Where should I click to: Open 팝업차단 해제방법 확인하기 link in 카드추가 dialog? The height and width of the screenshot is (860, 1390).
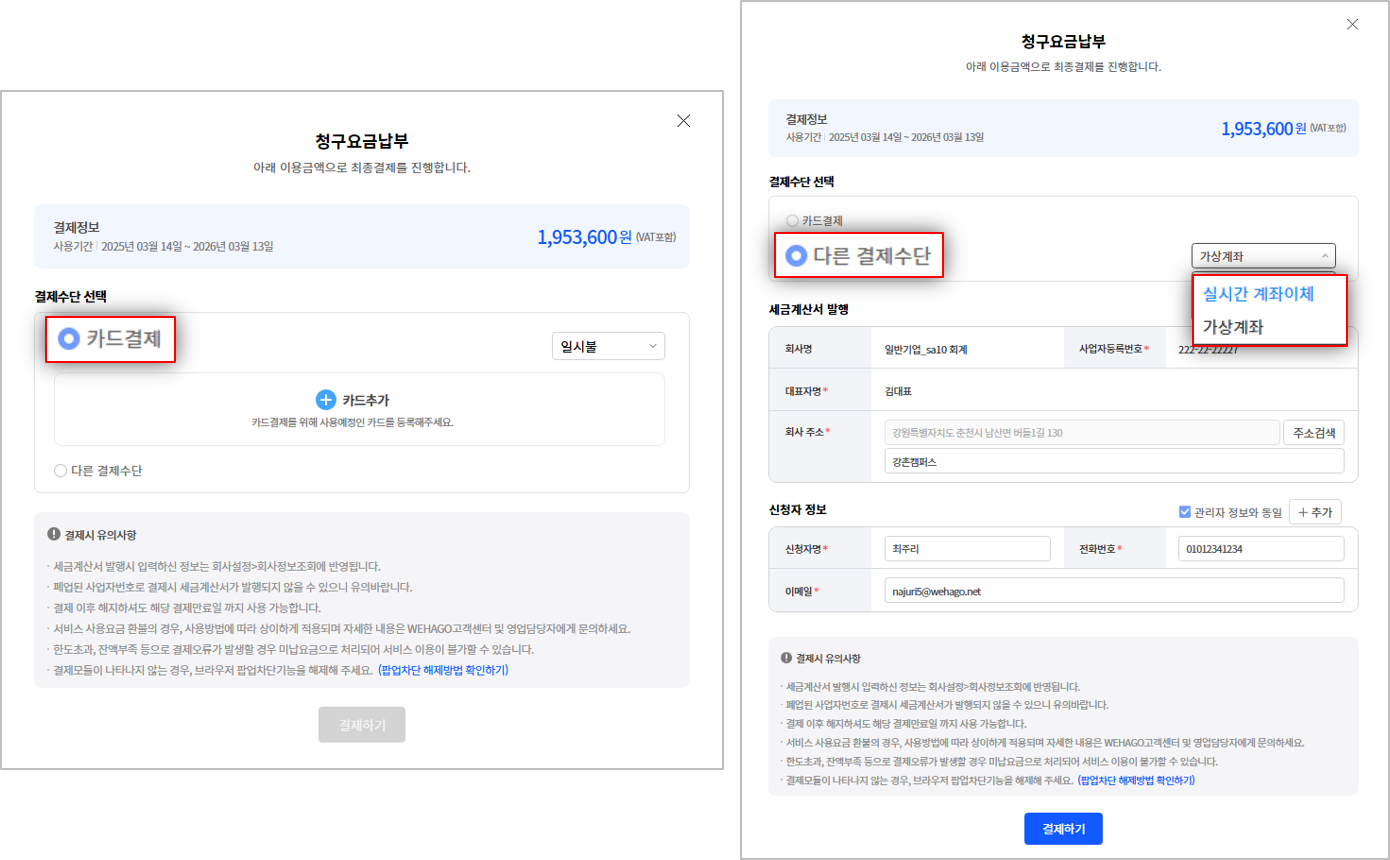[x=443, y=670]
